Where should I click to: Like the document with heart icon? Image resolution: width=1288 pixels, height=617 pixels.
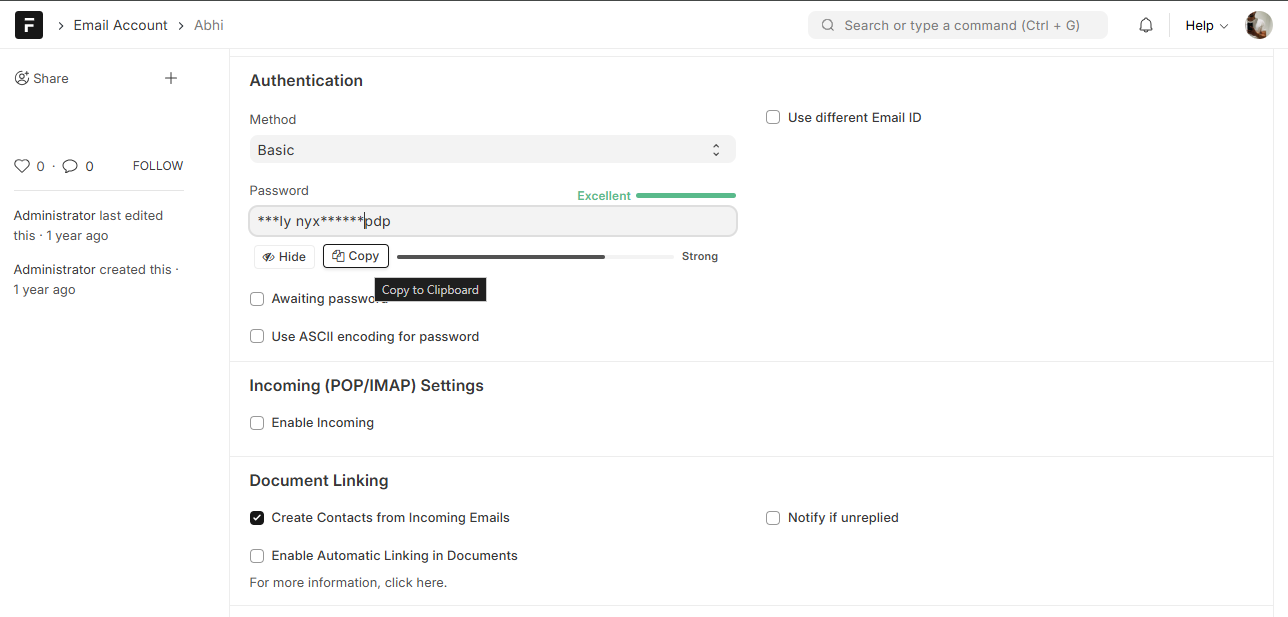[22, 166]
